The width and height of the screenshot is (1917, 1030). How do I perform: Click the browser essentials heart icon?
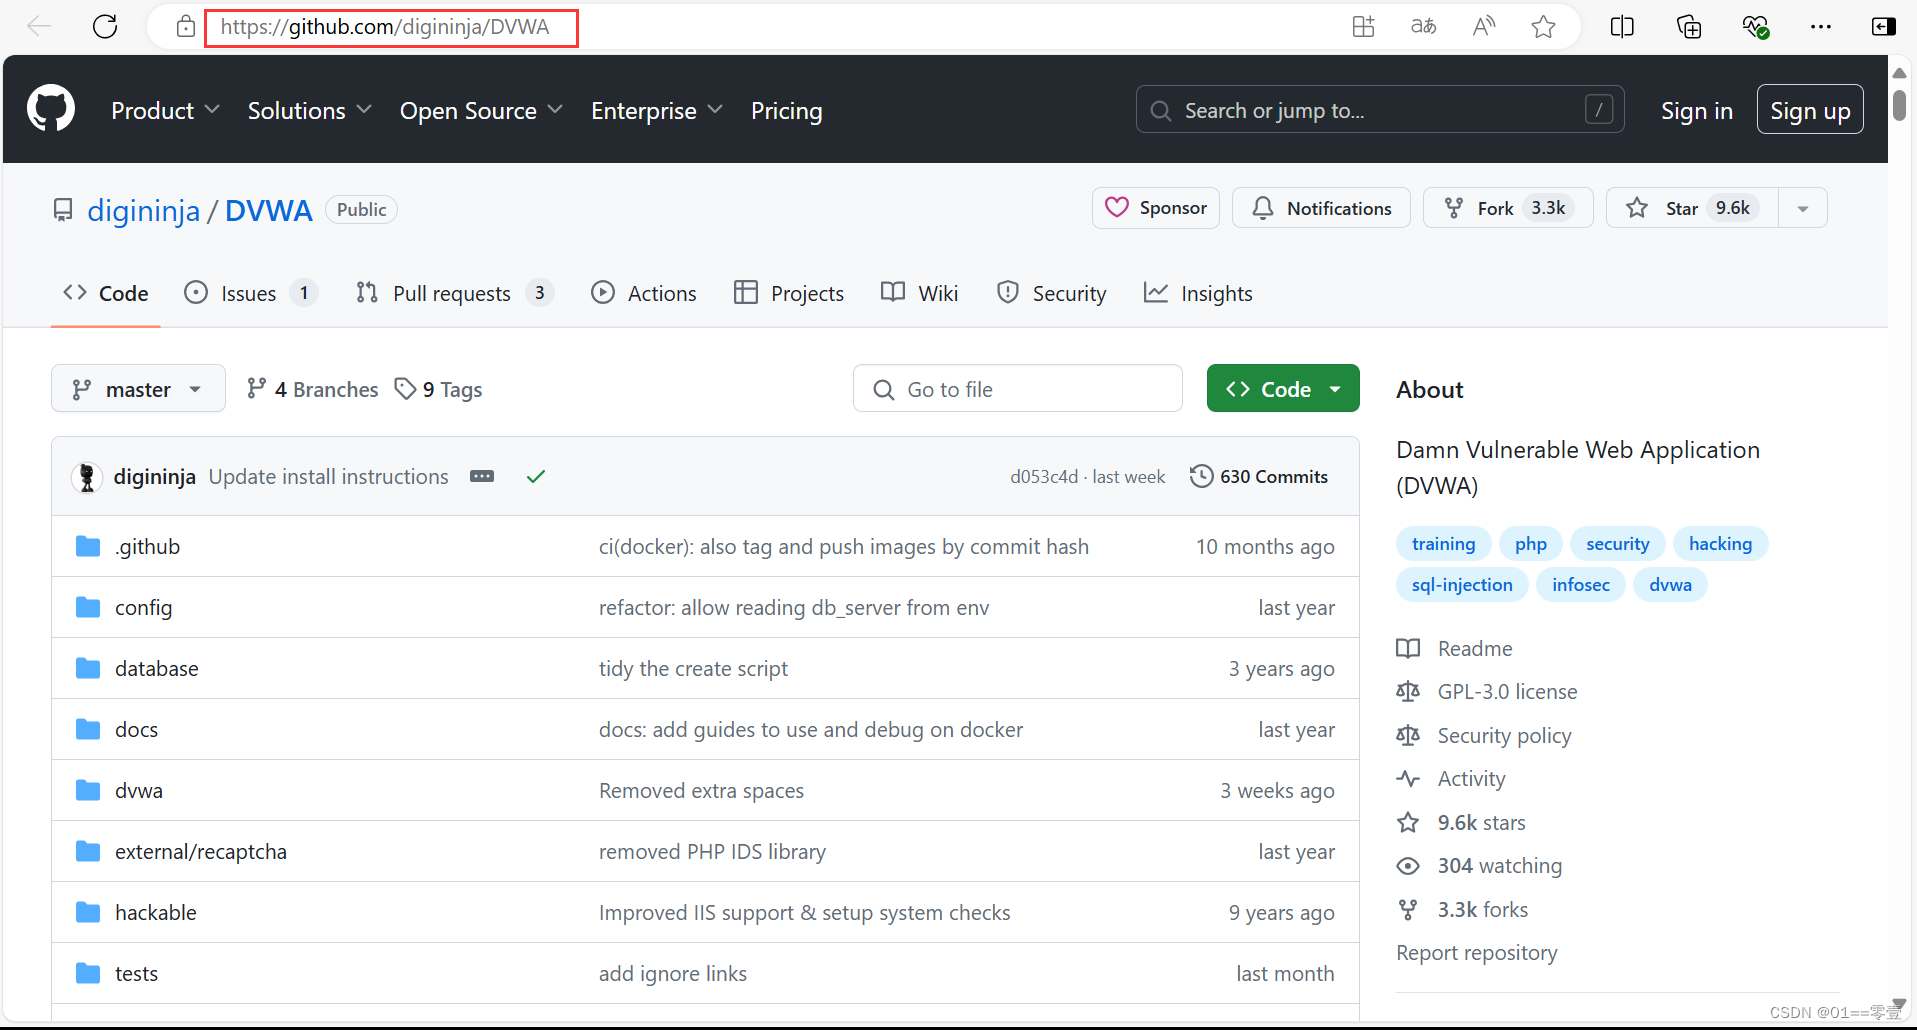click(x=1755, y=27)
